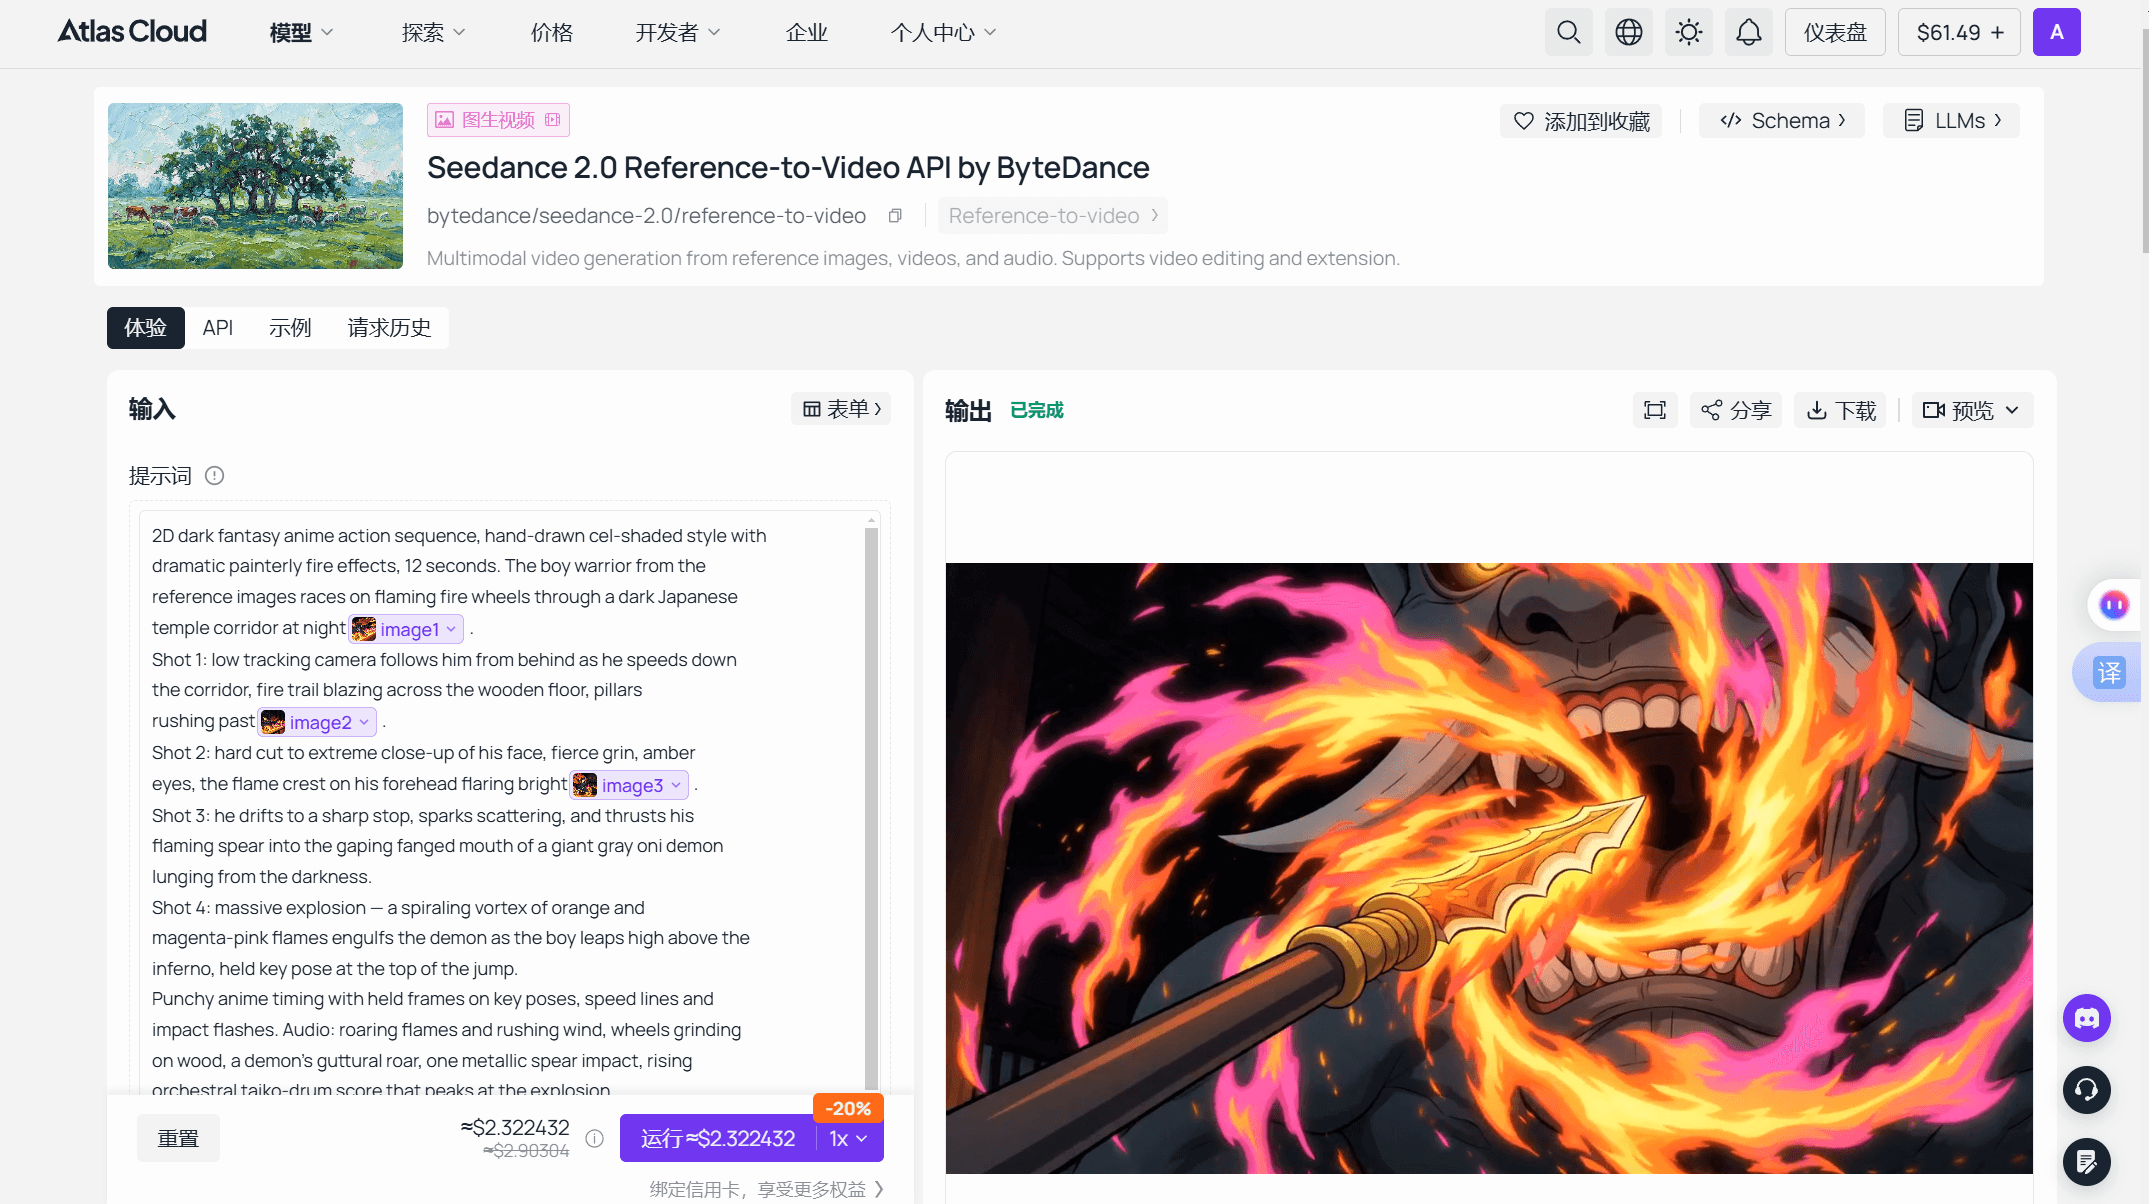Click the 已完成 status label

[1037, 410]
